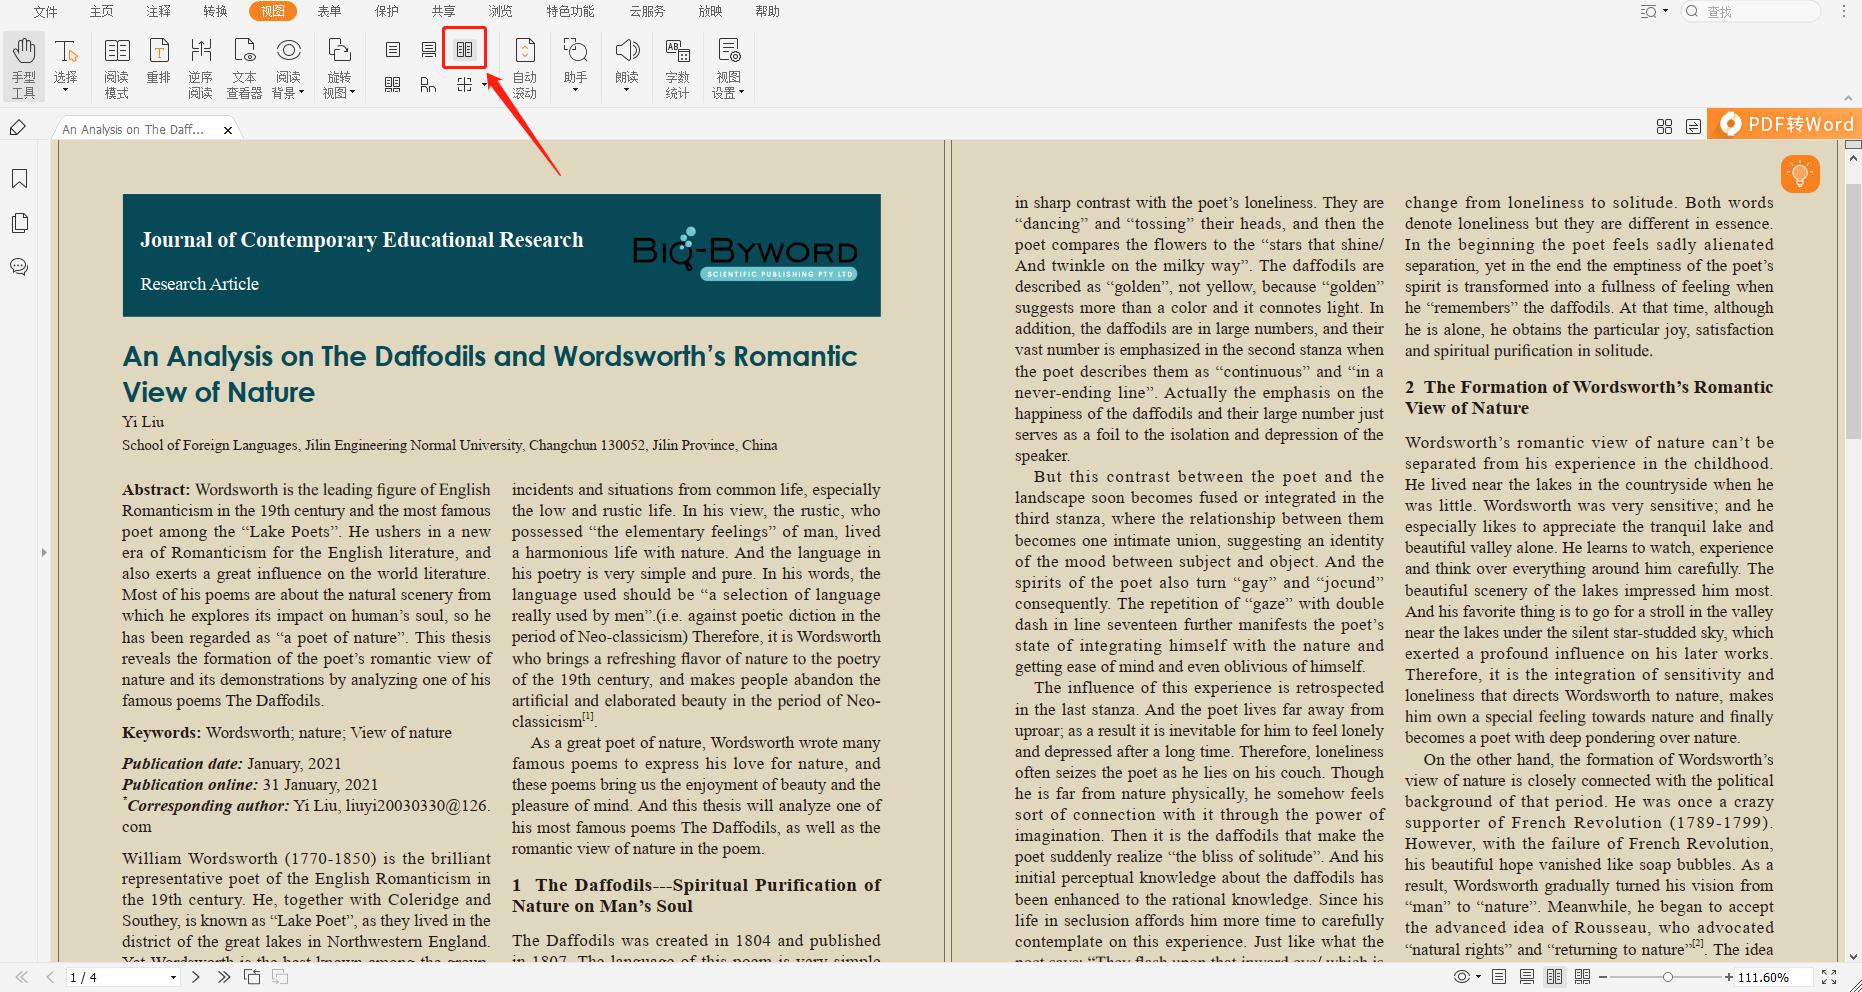Image resolution: width=1862 pixels, height=992 pixels.
Task: Open View settings (视图设置) dropdown
Action: click(728, 67)
